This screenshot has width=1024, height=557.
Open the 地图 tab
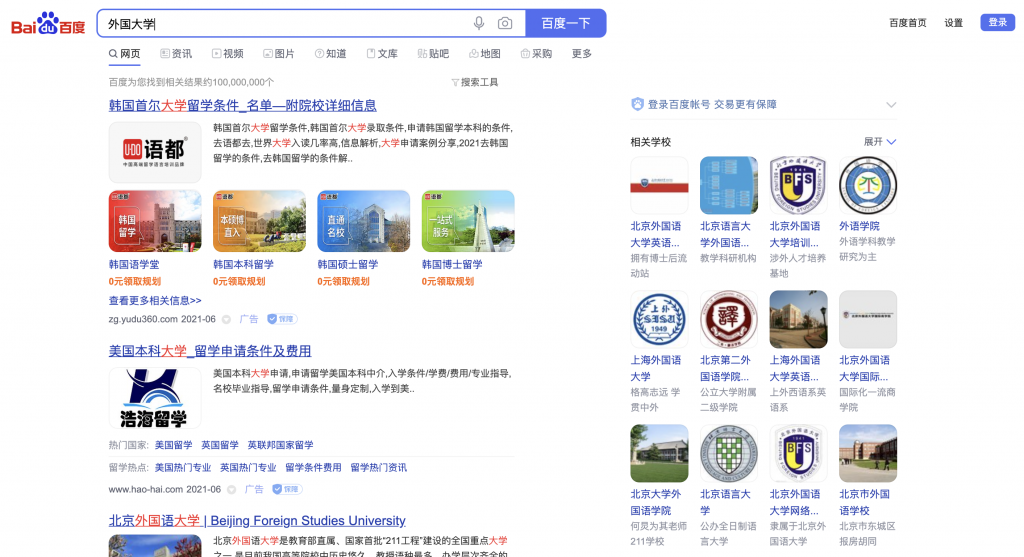(485, 54)
